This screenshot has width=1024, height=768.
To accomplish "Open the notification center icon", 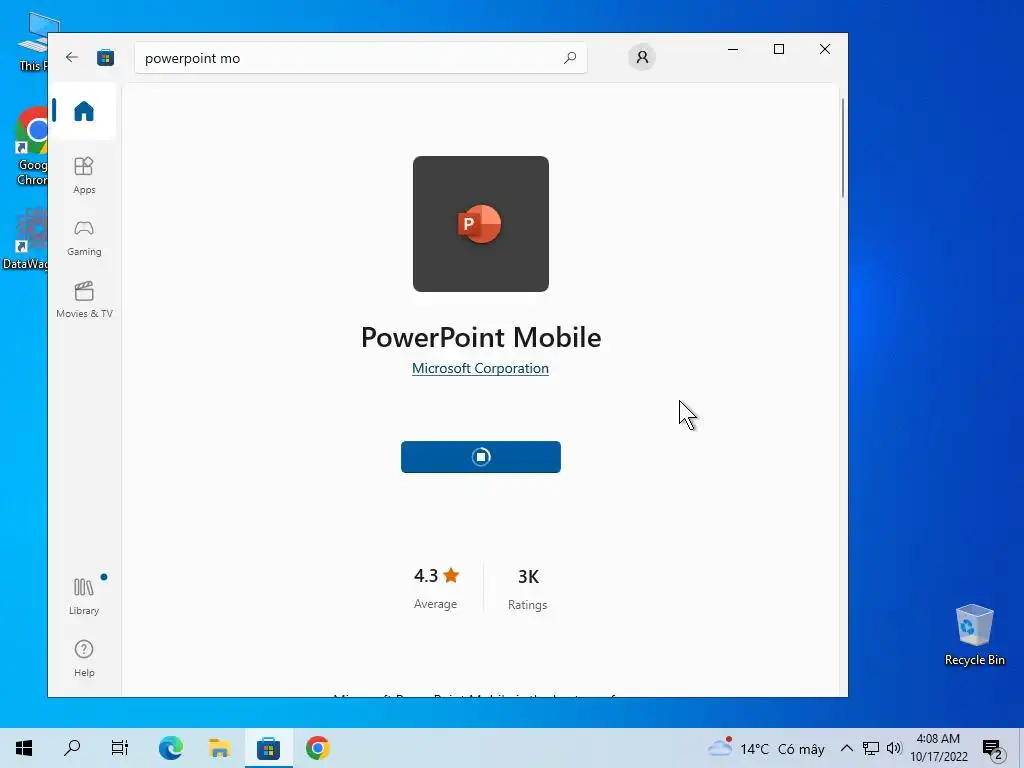I will 993,748.
